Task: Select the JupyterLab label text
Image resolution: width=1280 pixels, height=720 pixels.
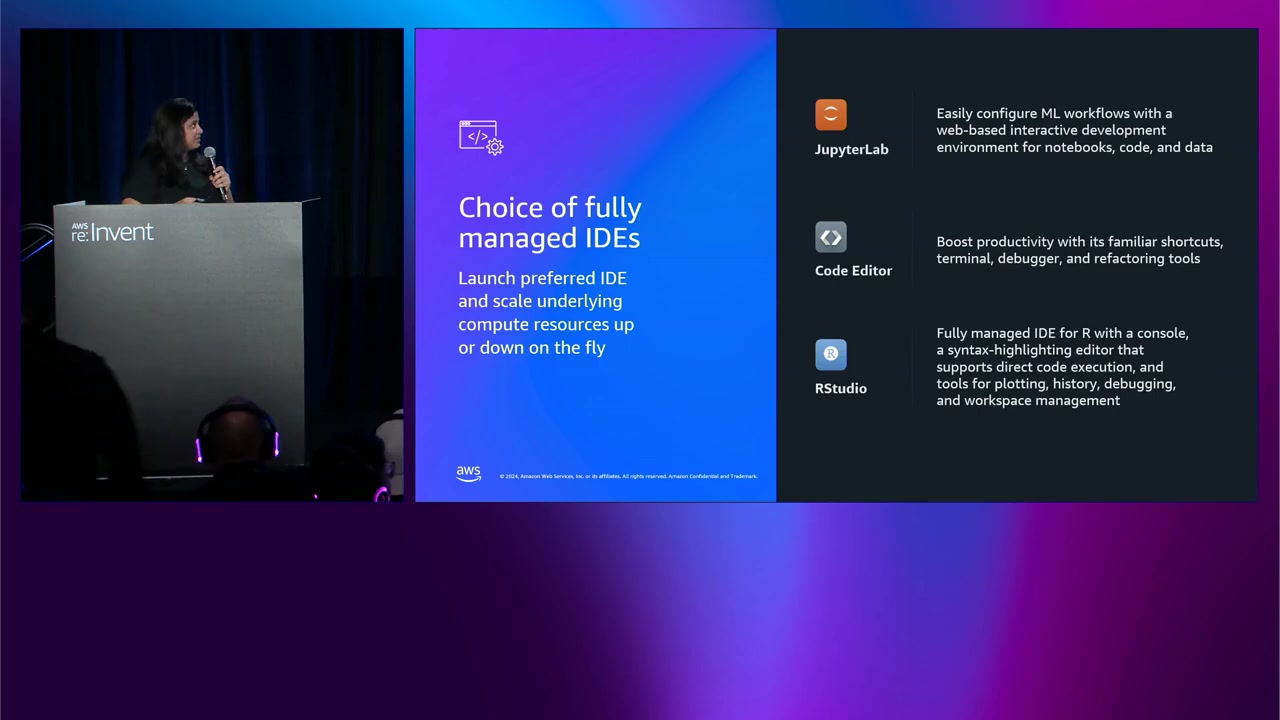Action: (851, 149)
